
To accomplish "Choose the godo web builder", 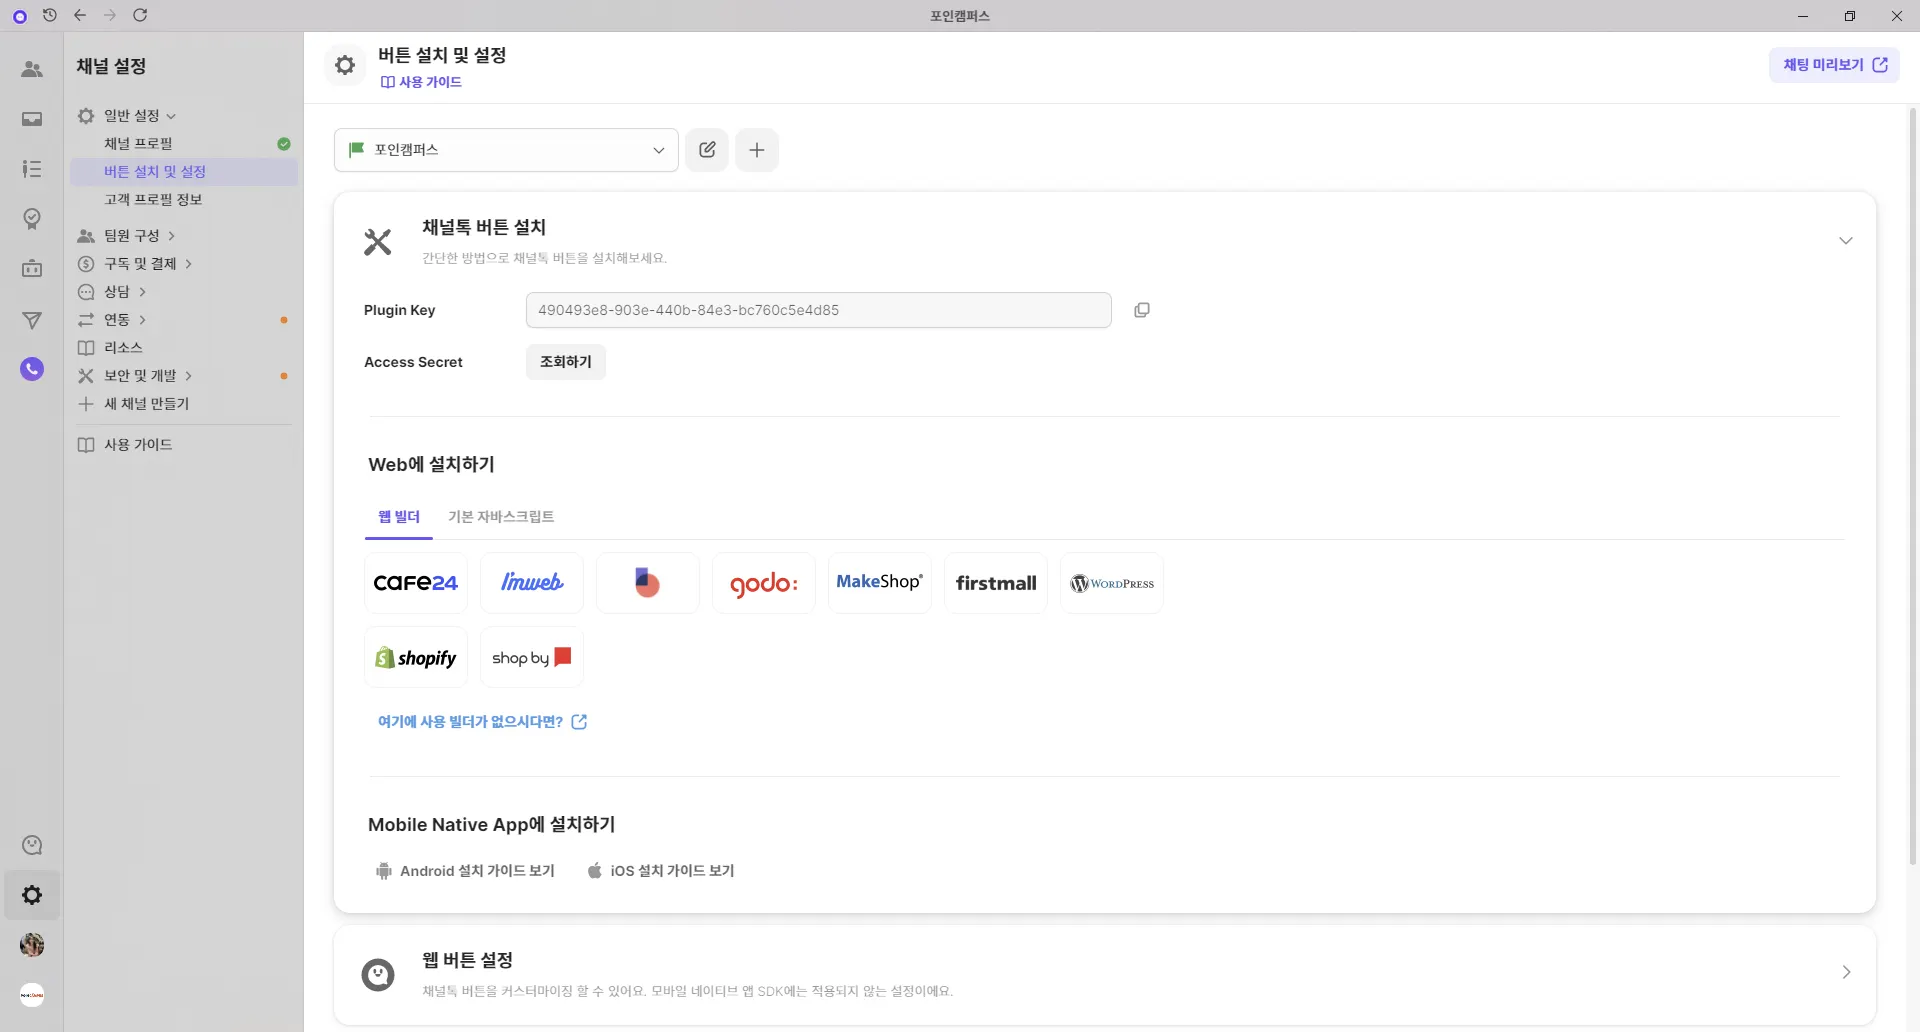I will pyautogui.click(x=764, y=583).
